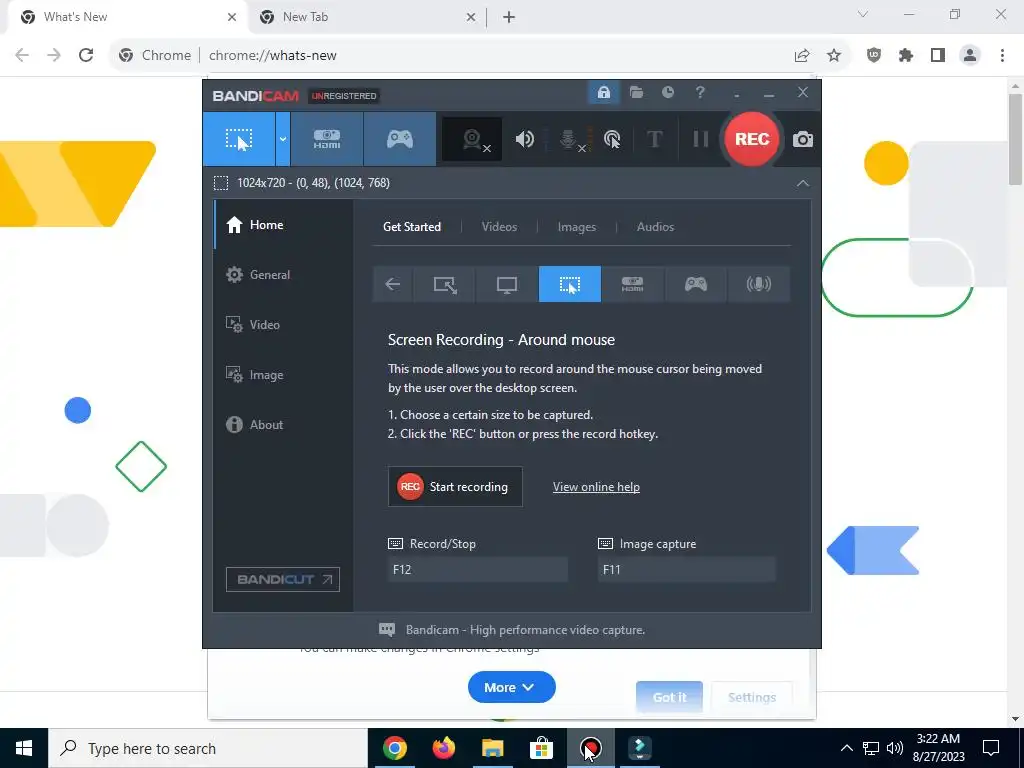The width and height of the screenshot is (1024, 768).
Task: Bookmark this page with star icon
Action: click(834, 56)
